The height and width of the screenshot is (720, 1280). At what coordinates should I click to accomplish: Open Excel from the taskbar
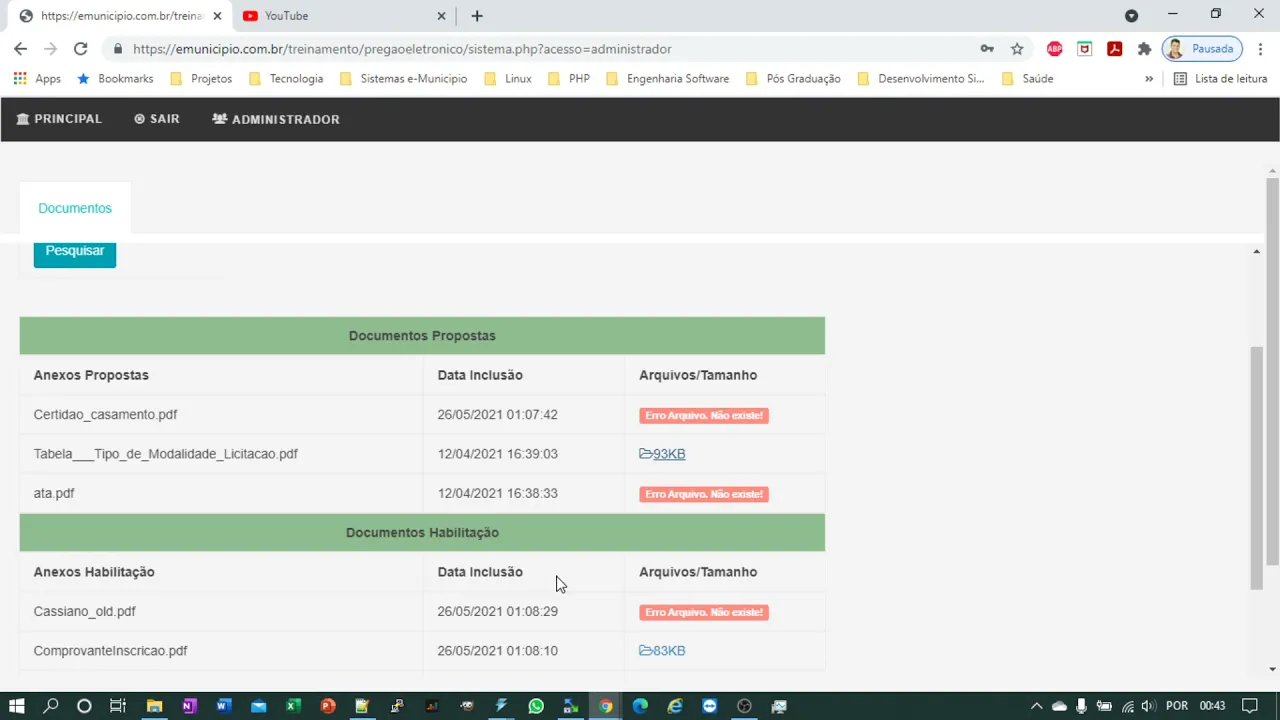(293, 706)
